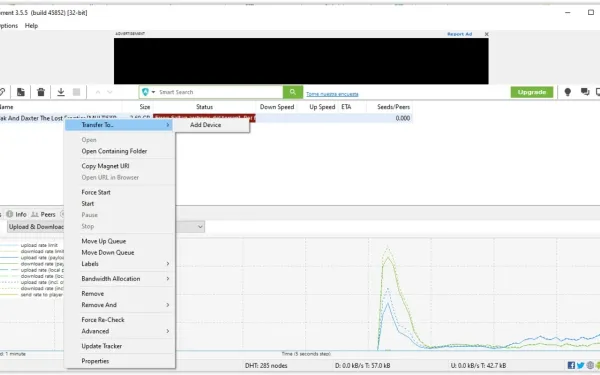Open the Tome nuestra encuesta link
Screen dimensions: 600x375
tap(332, 94)
